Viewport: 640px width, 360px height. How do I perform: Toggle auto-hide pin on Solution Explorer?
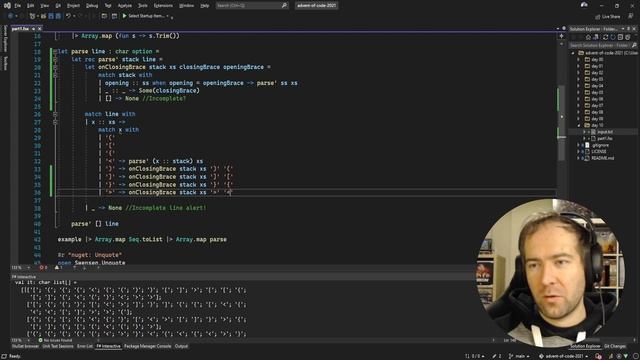[629, 29]
